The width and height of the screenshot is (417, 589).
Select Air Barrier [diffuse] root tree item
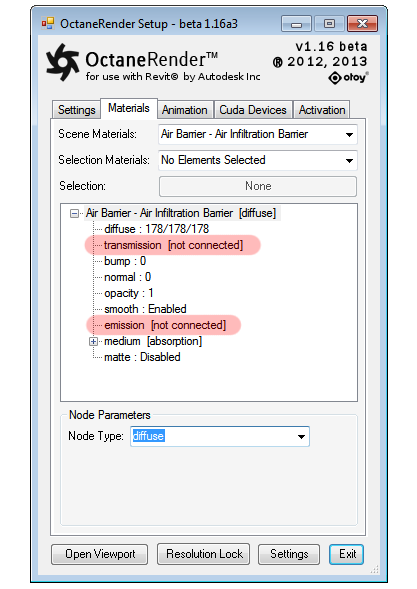coord(181,213)
